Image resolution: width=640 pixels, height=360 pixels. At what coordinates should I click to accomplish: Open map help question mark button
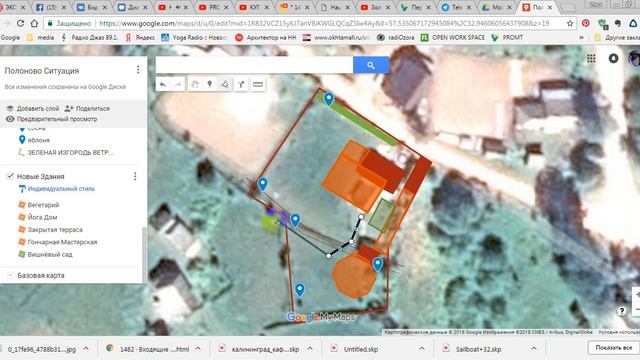[x=621, y=311]
